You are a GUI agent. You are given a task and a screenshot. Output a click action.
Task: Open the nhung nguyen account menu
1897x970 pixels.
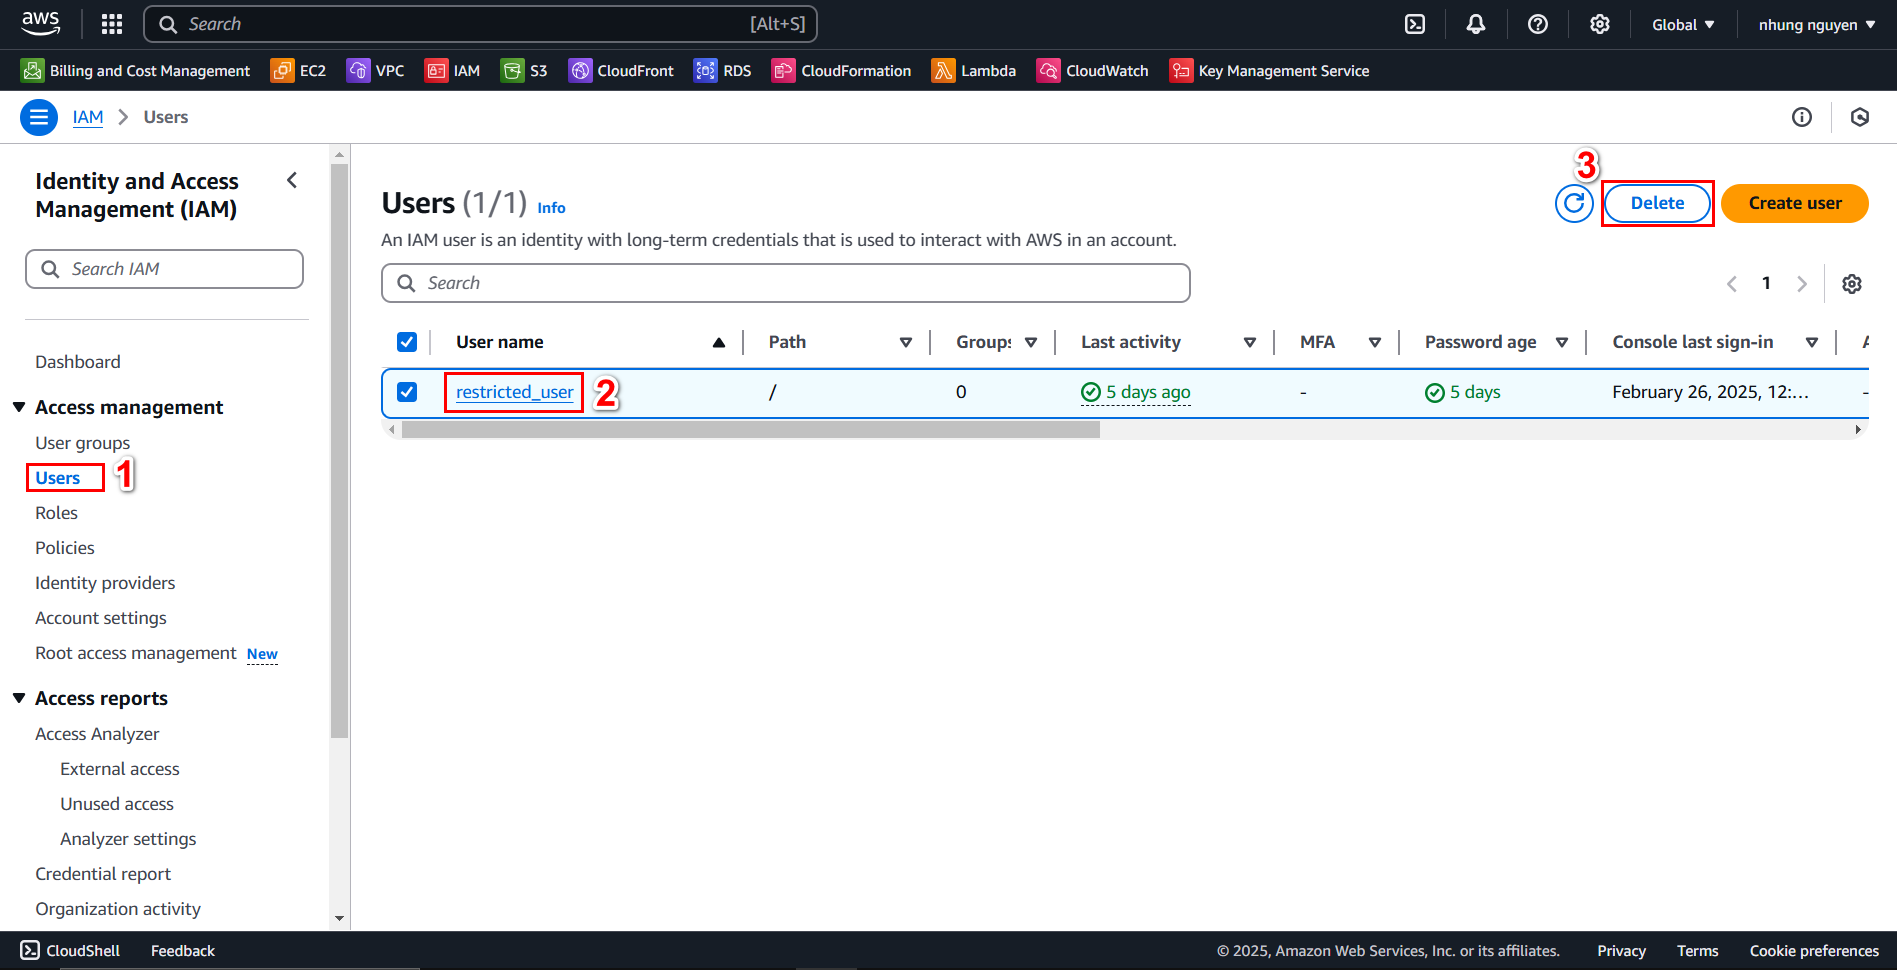point(1817,24)
